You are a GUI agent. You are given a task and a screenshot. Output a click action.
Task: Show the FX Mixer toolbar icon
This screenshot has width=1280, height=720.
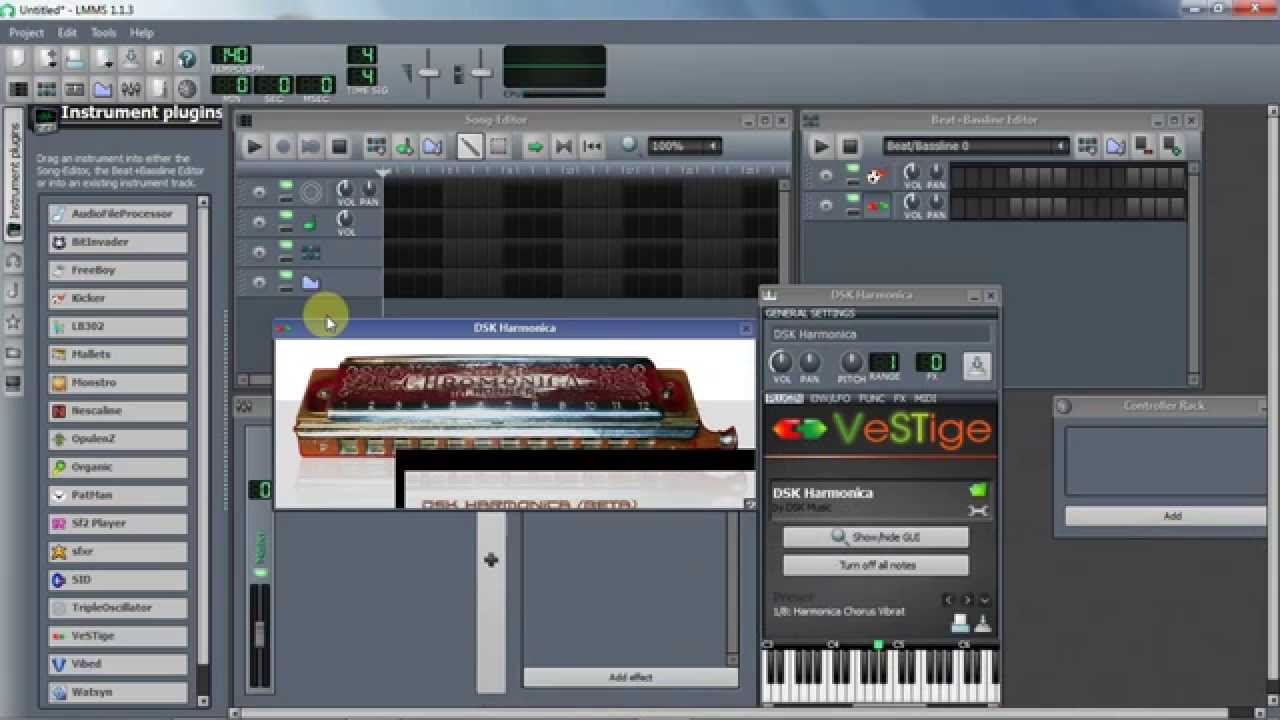pyautogui.click(x=130, y=89)
